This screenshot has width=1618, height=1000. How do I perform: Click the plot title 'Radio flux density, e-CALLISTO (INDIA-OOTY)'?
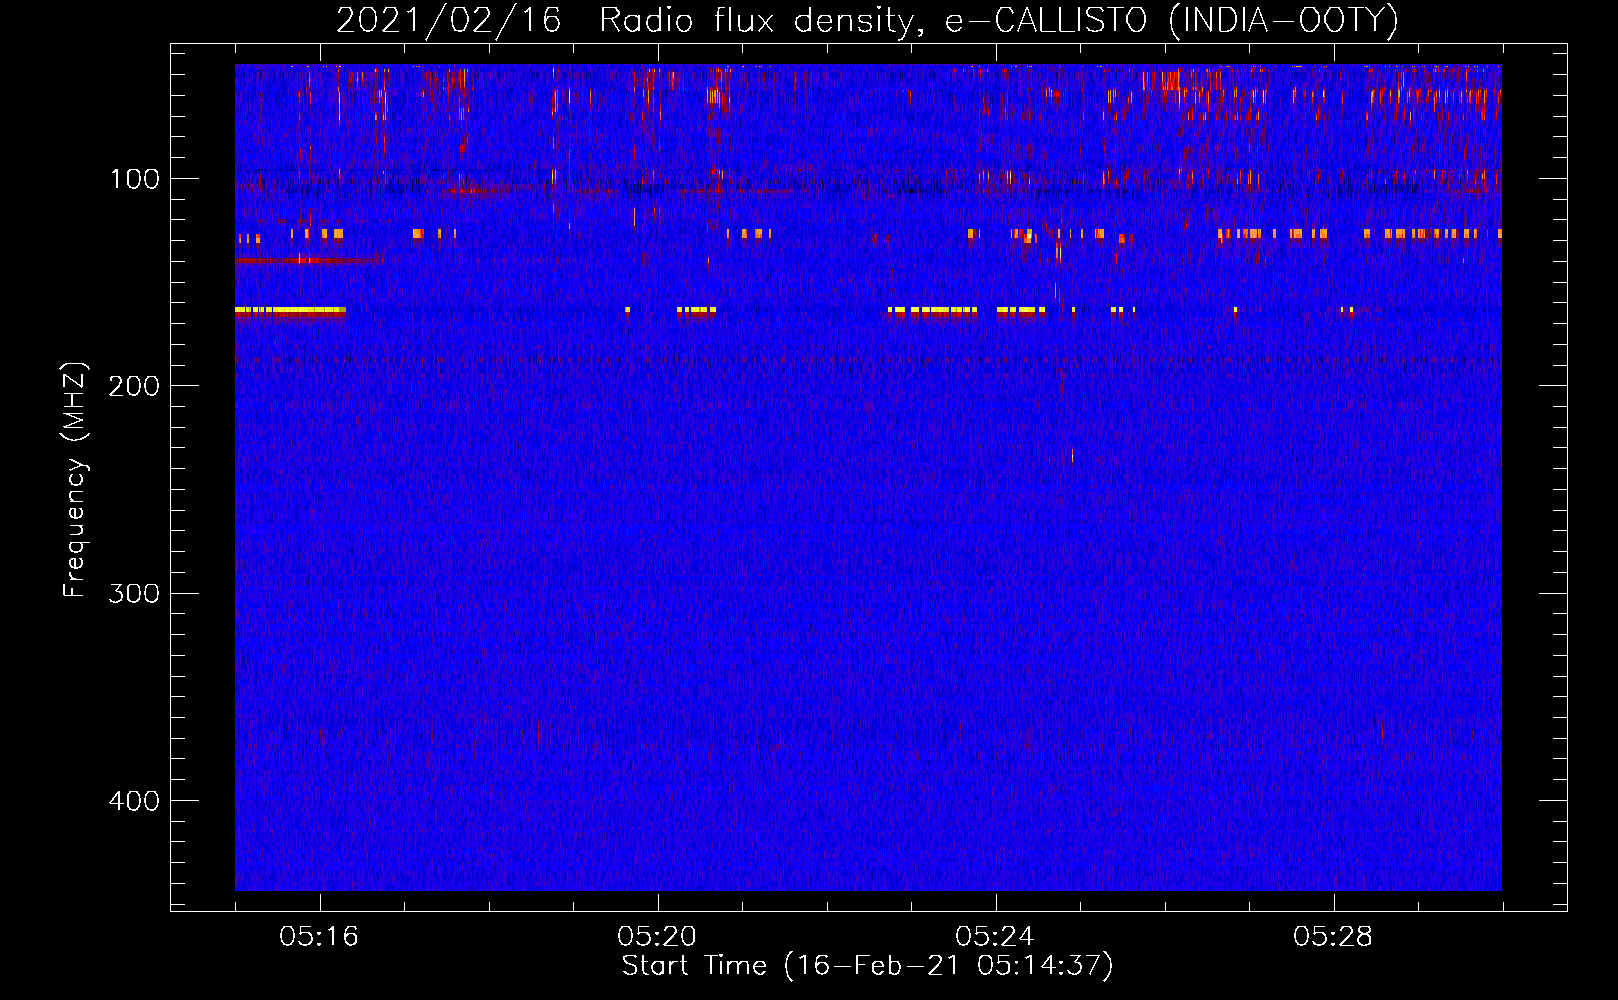[998, 21]
